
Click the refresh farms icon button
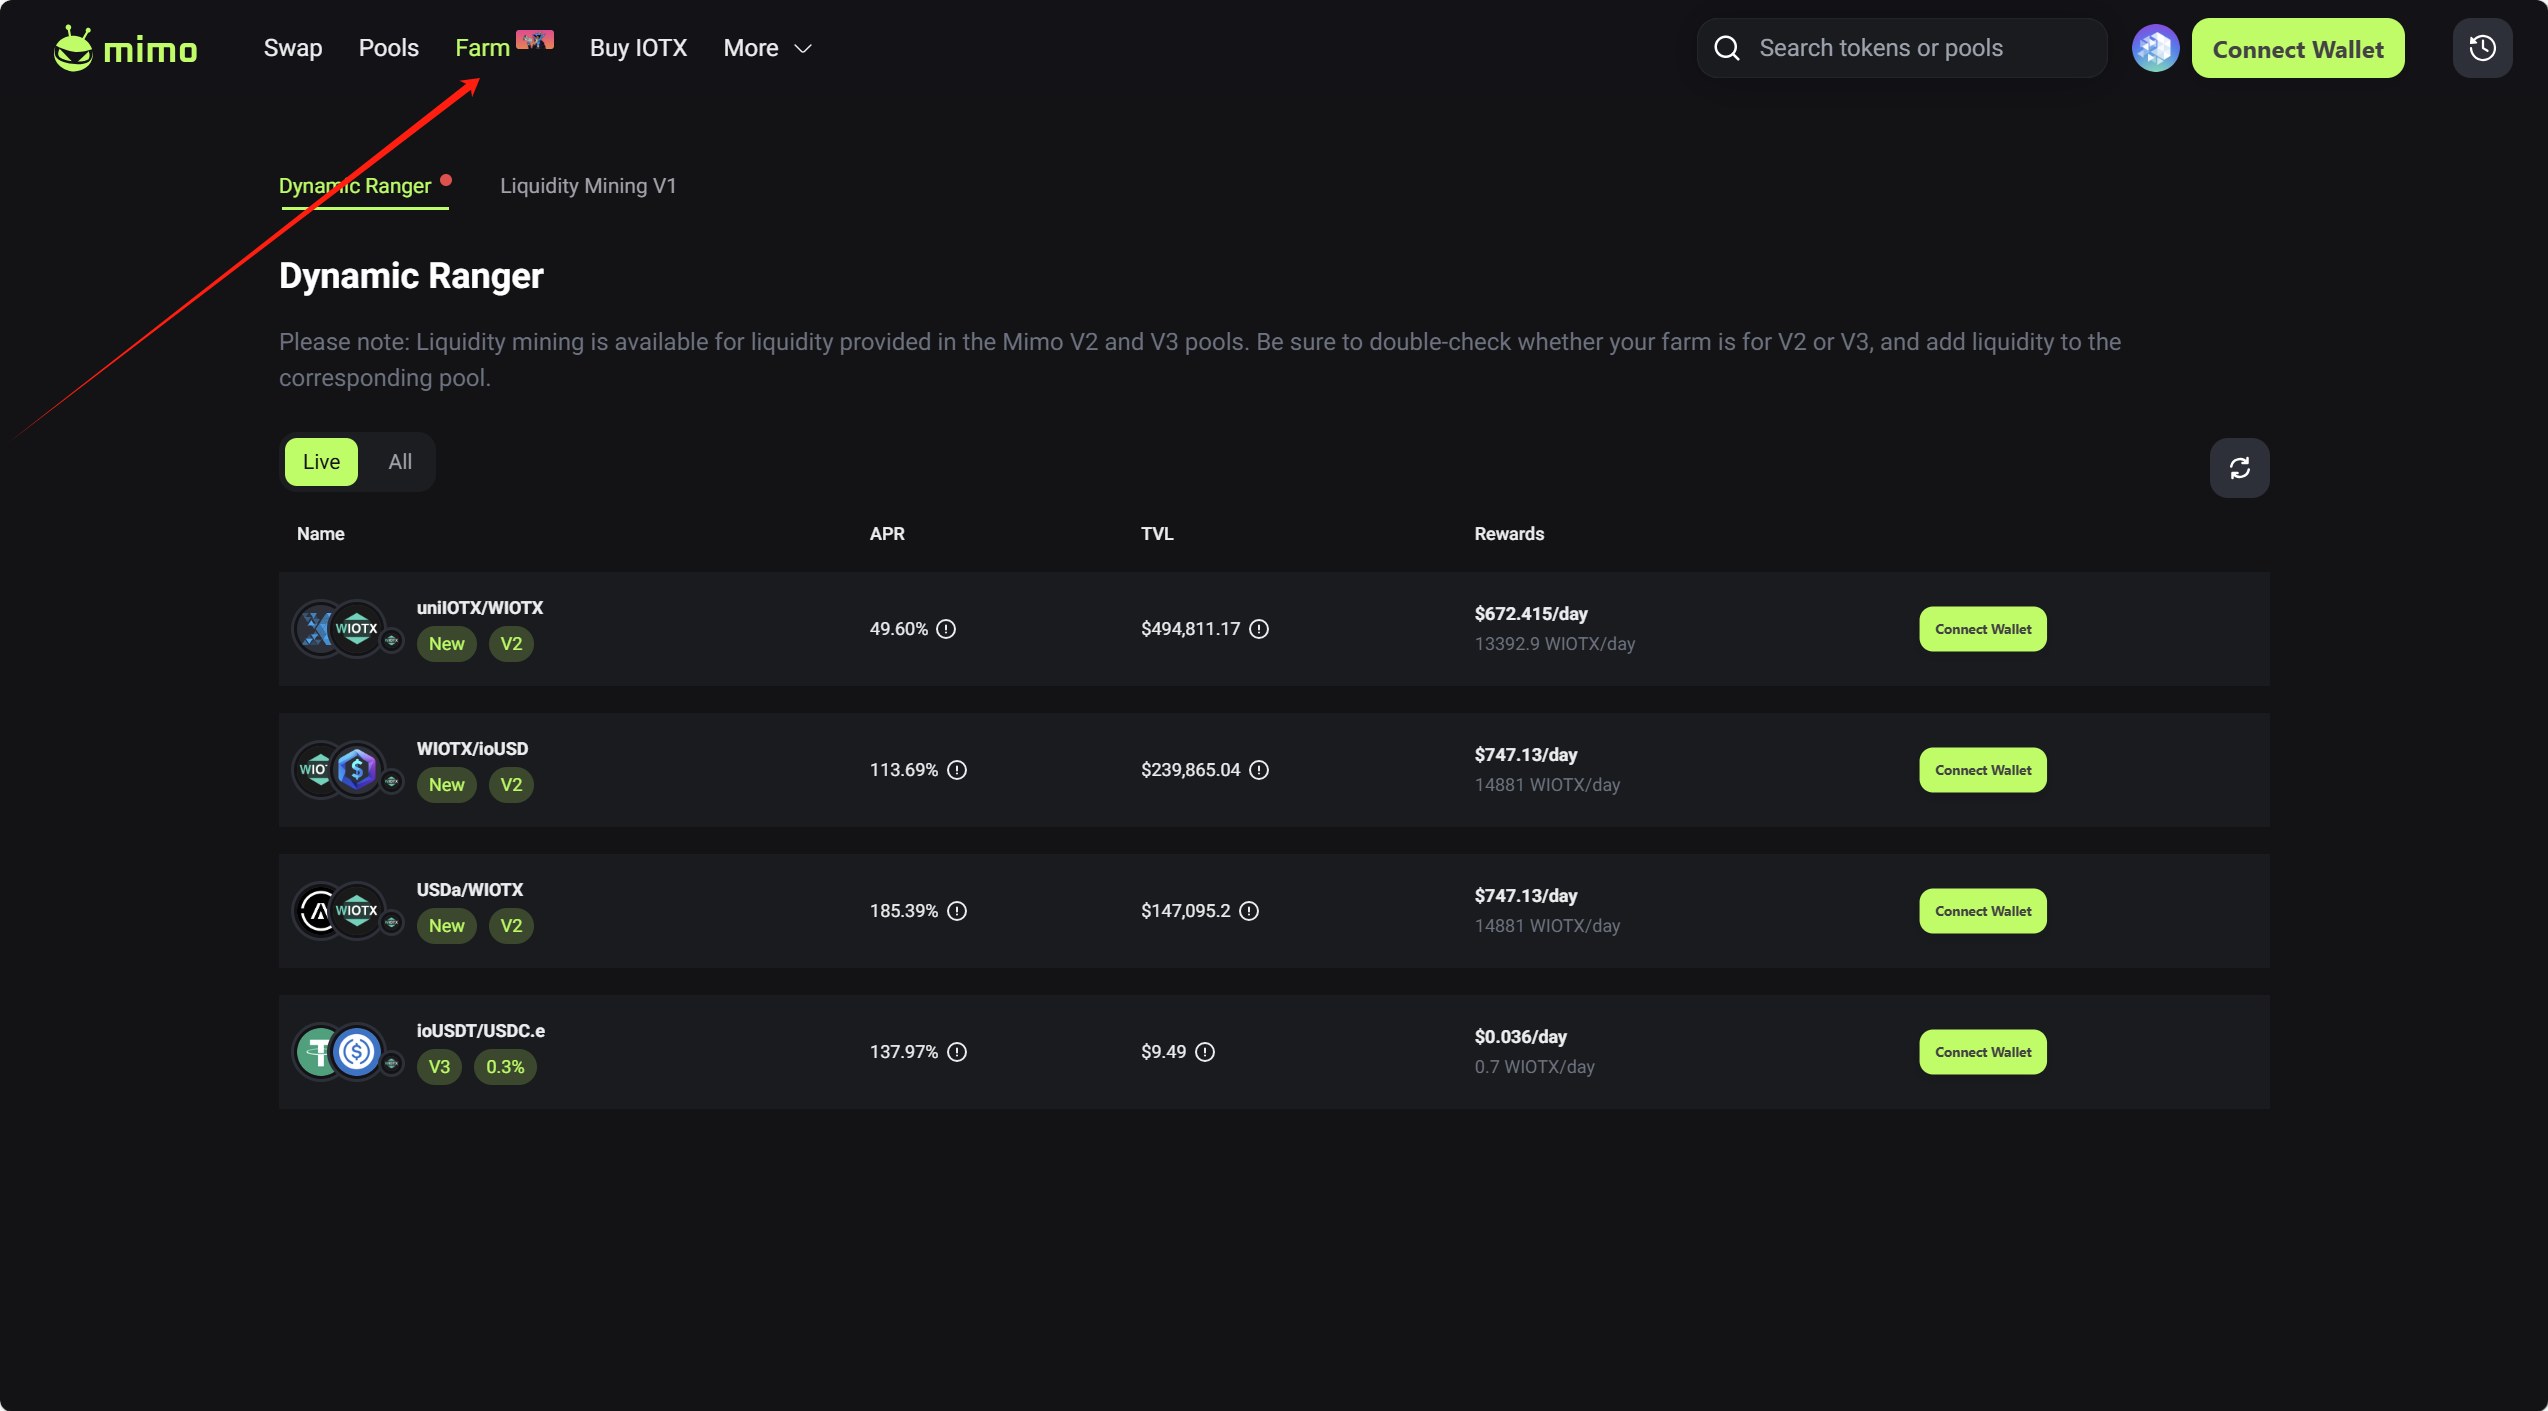point(2239,468)
